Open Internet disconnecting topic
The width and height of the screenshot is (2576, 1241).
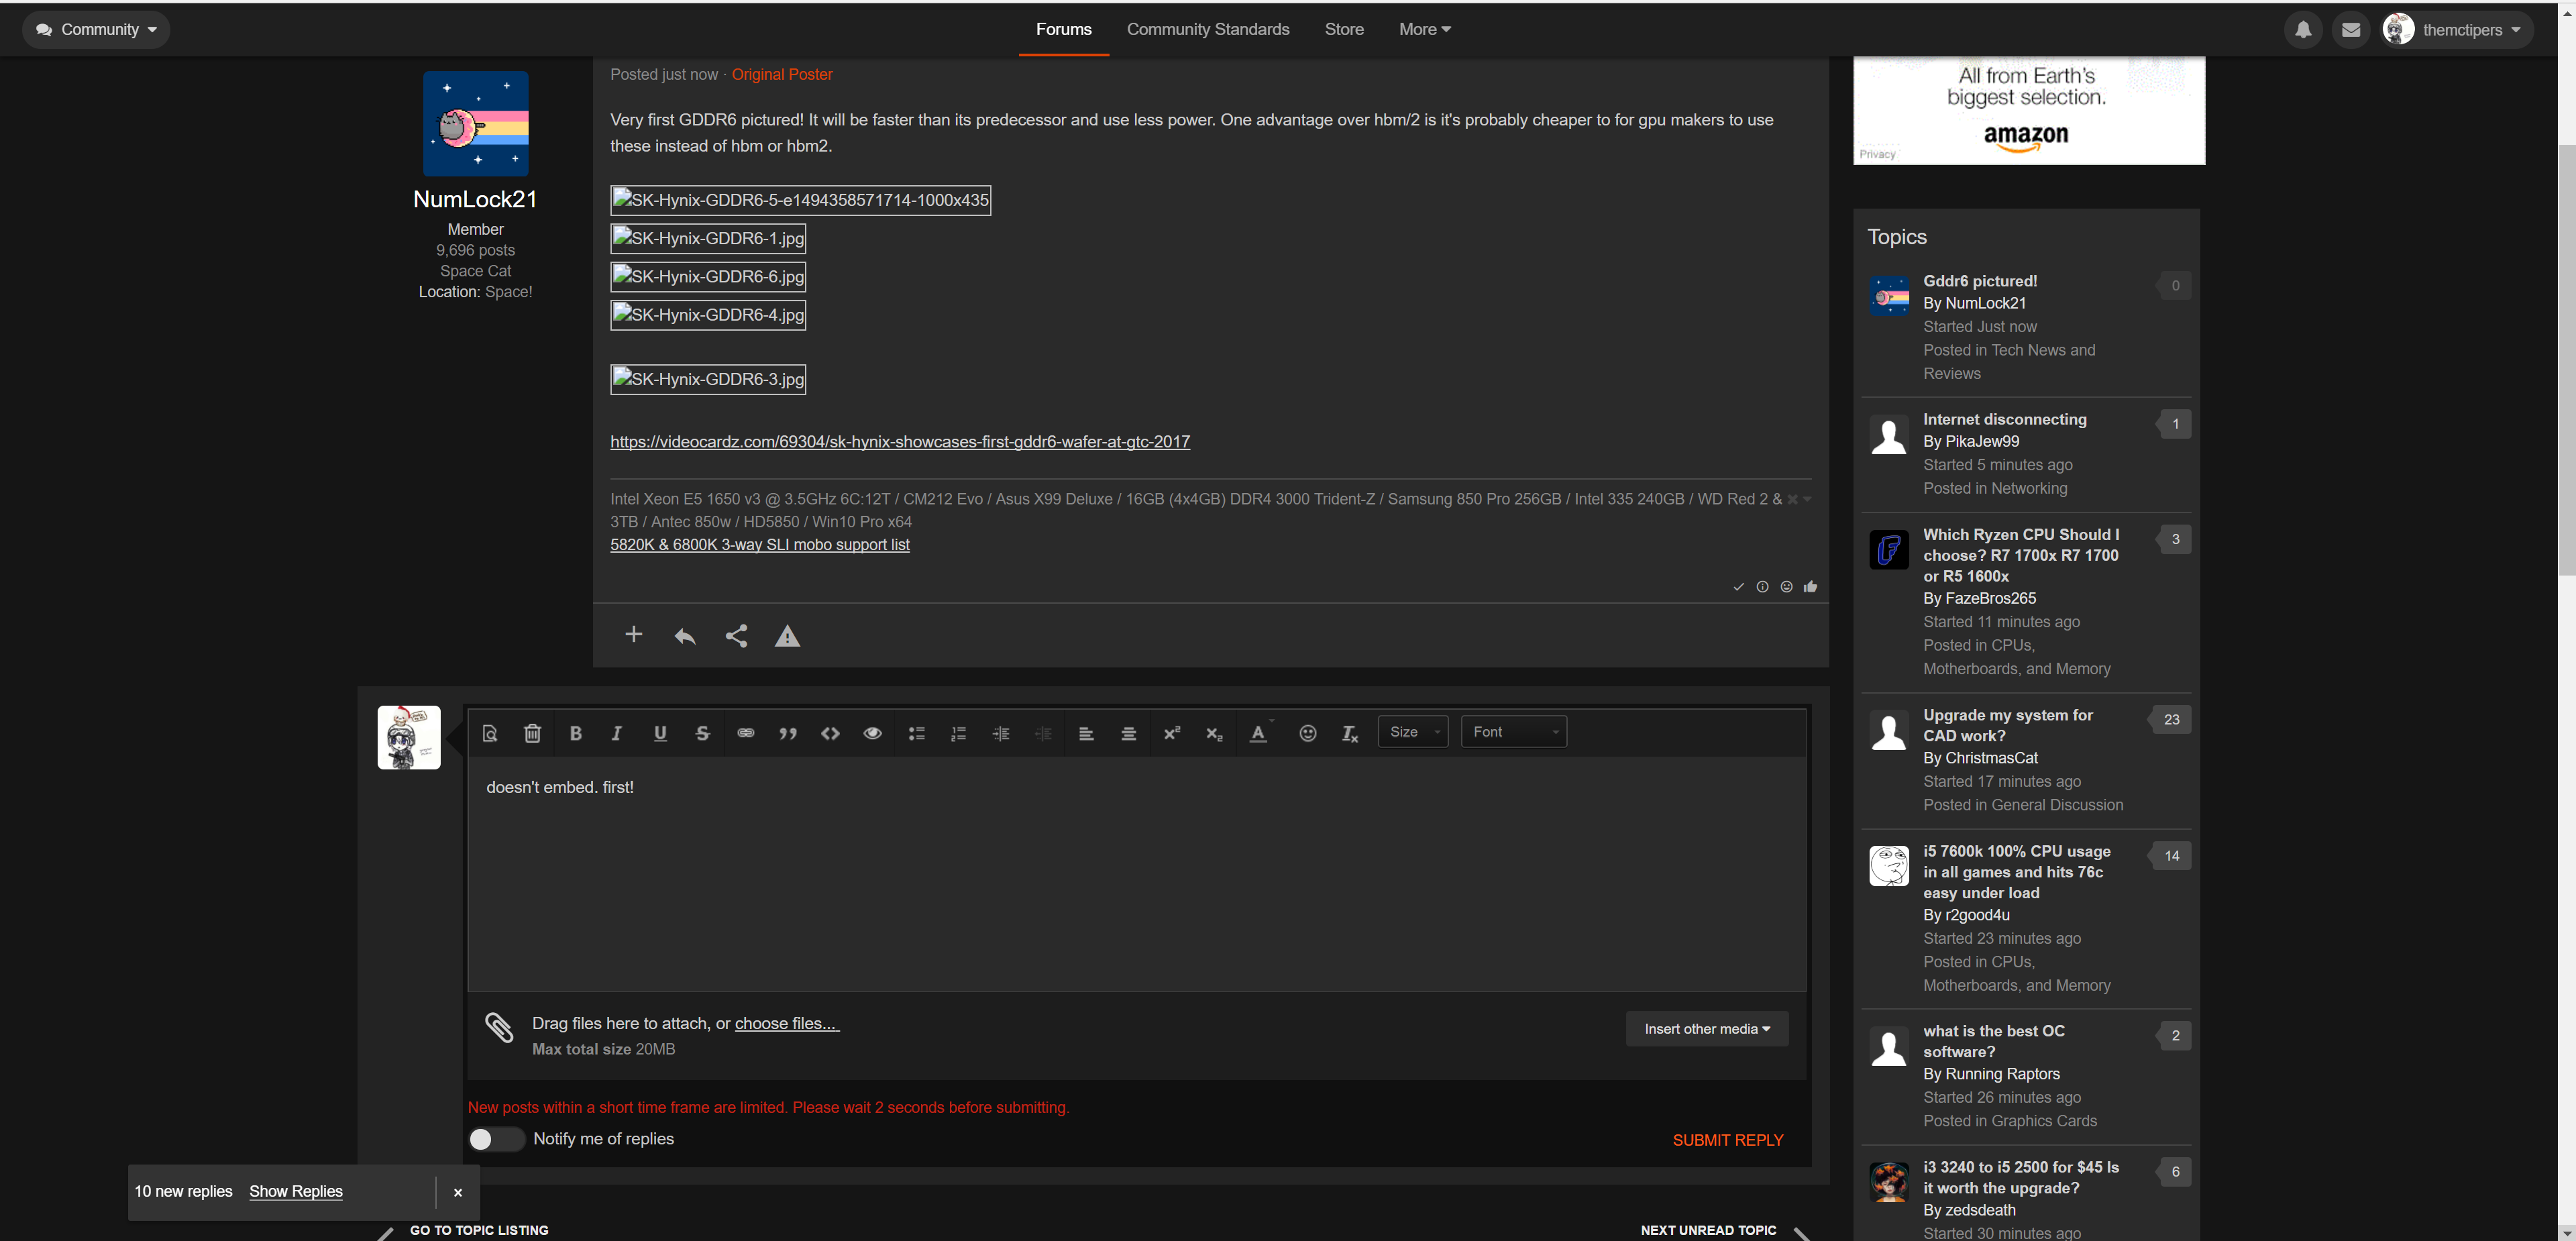pos(2004,419)
